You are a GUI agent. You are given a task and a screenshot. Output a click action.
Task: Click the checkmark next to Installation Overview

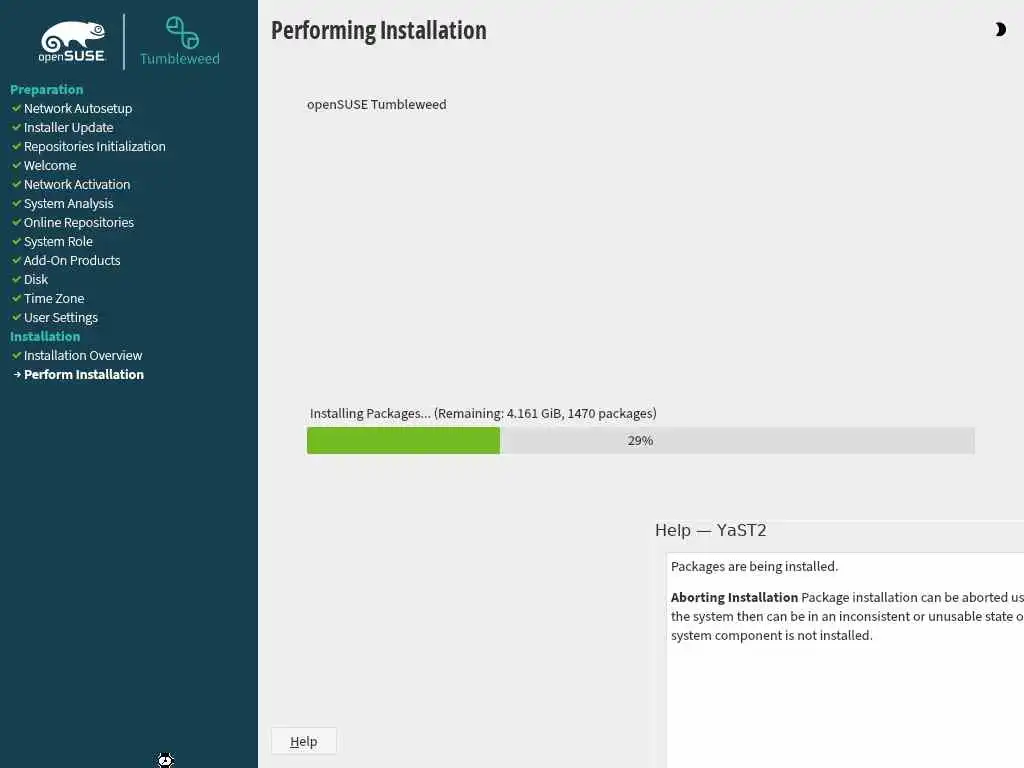(16, 355)
